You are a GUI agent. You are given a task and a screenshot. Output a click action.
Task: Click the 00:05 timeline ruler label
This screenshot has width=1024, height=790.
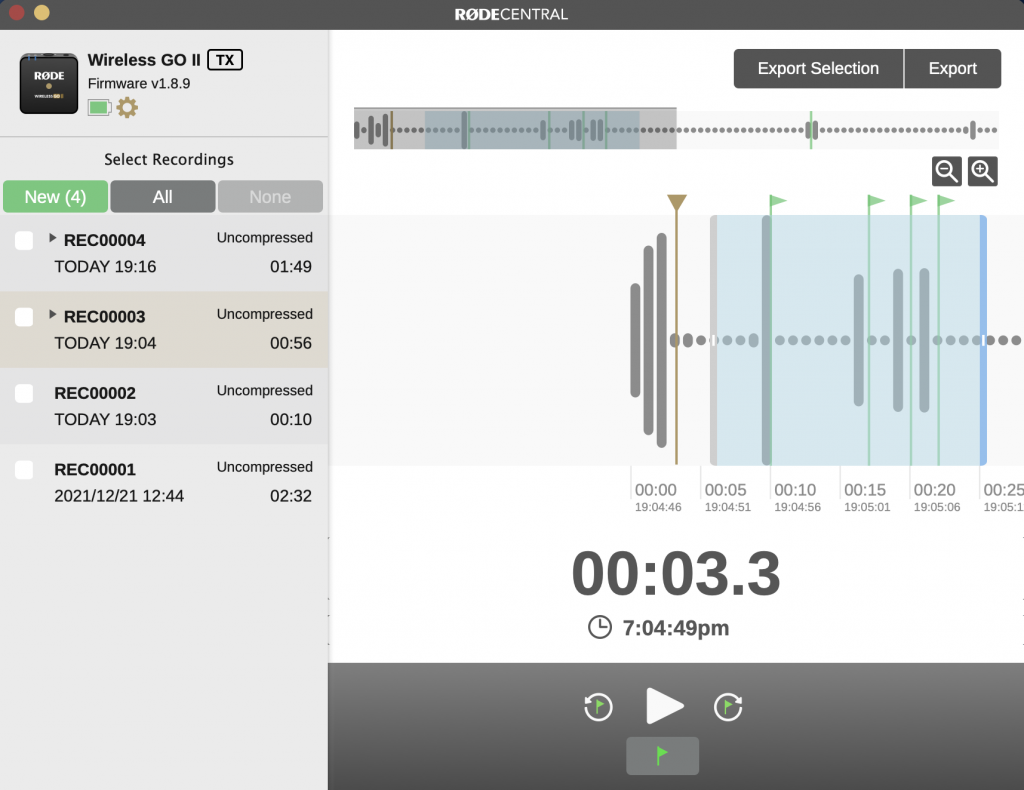click(x=726, y=490)
